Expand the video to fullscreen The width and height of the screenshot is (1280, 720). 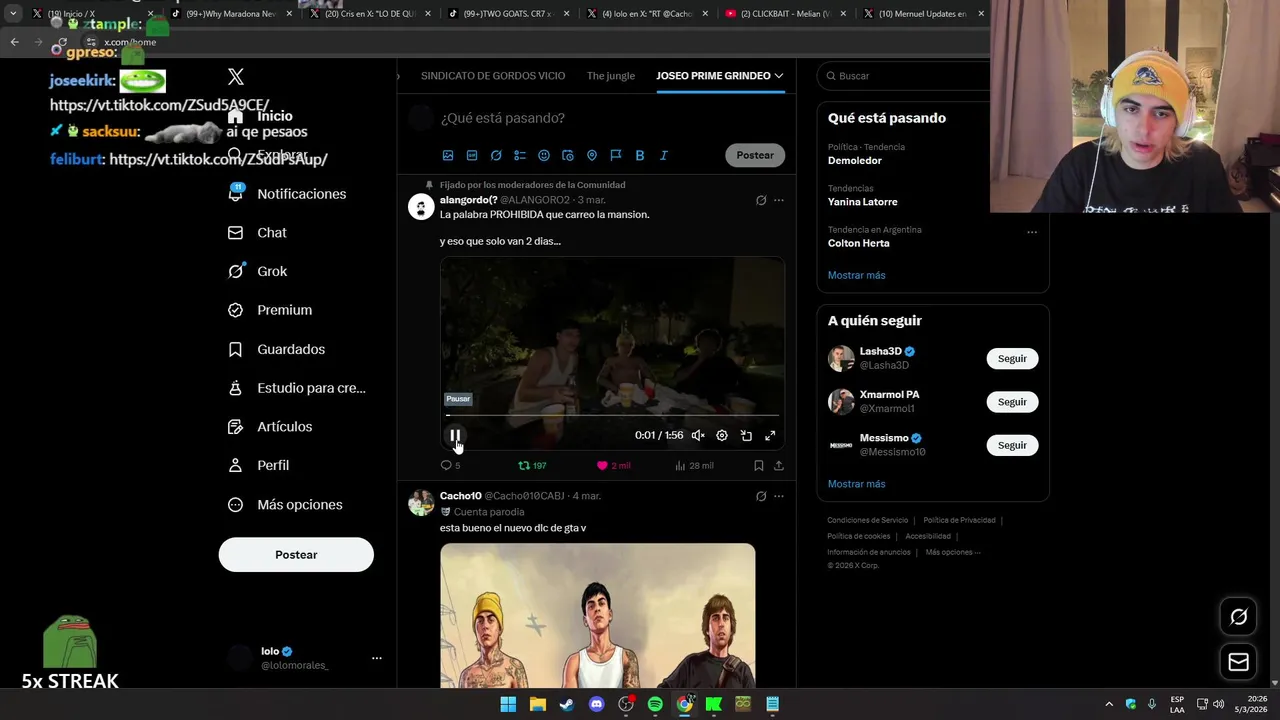point(770,435)
